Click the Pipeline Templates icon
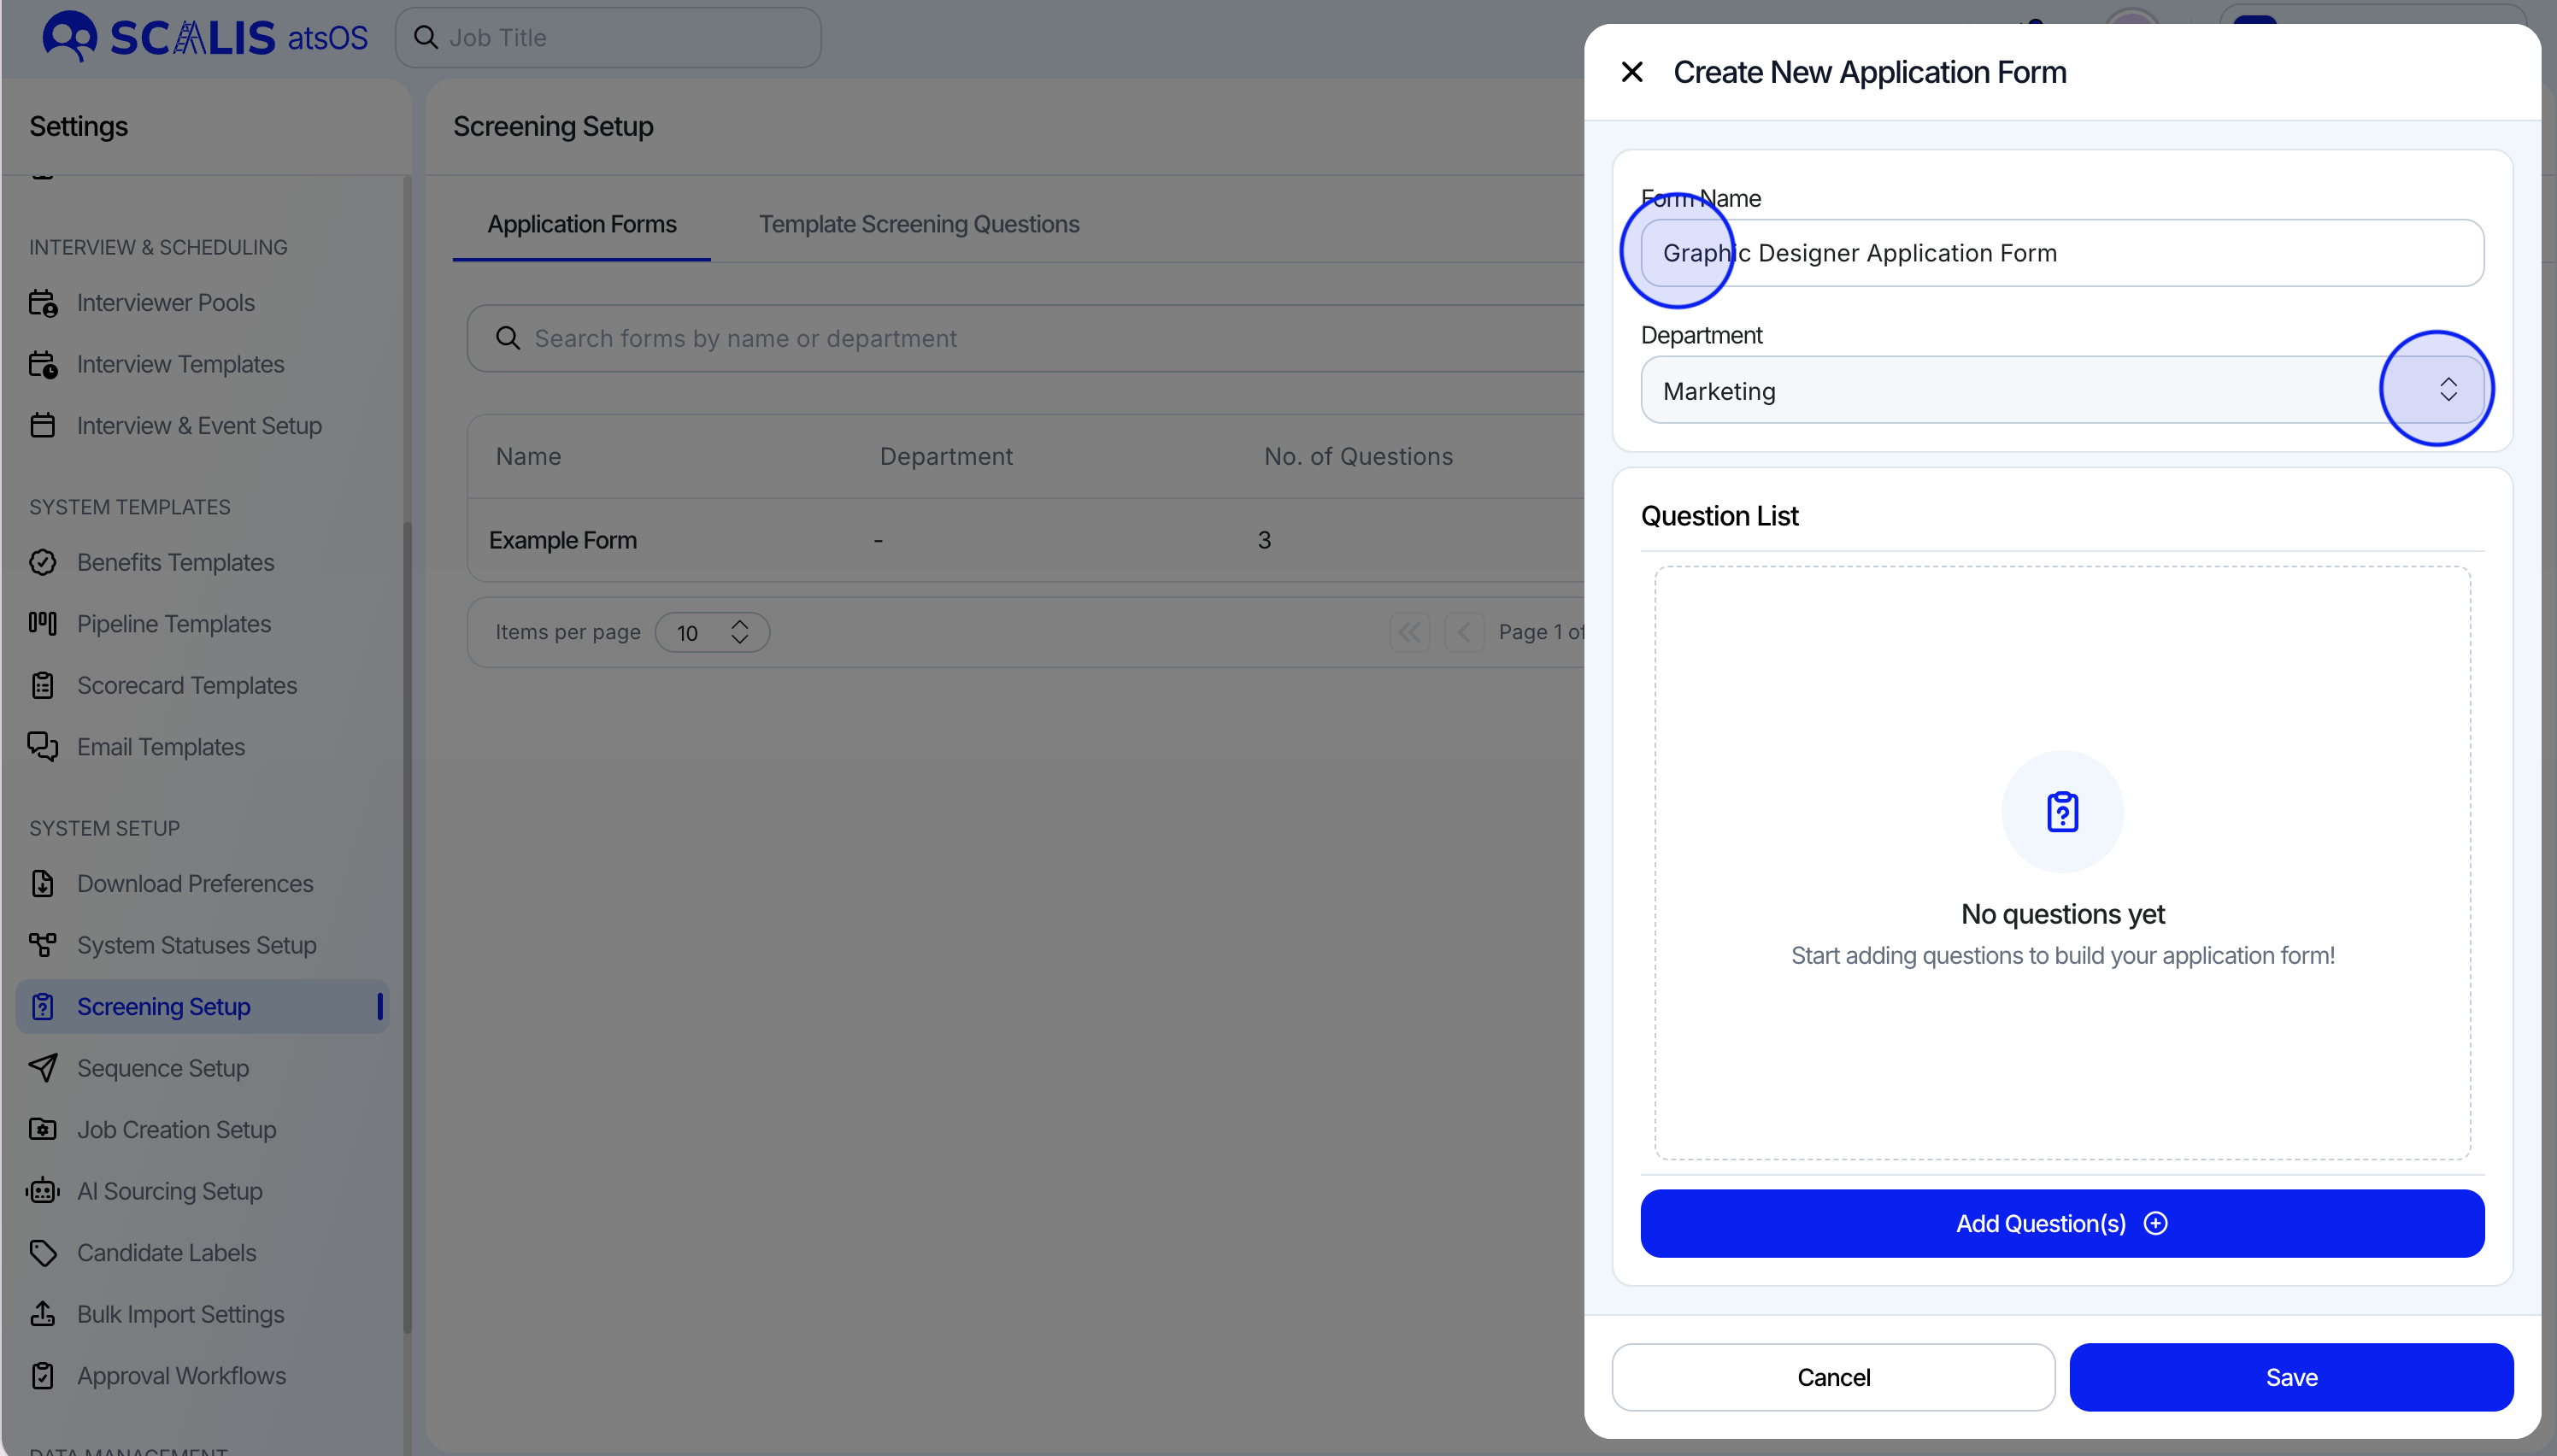This screenshot has width=2557, height=1456. click(42, 624)
